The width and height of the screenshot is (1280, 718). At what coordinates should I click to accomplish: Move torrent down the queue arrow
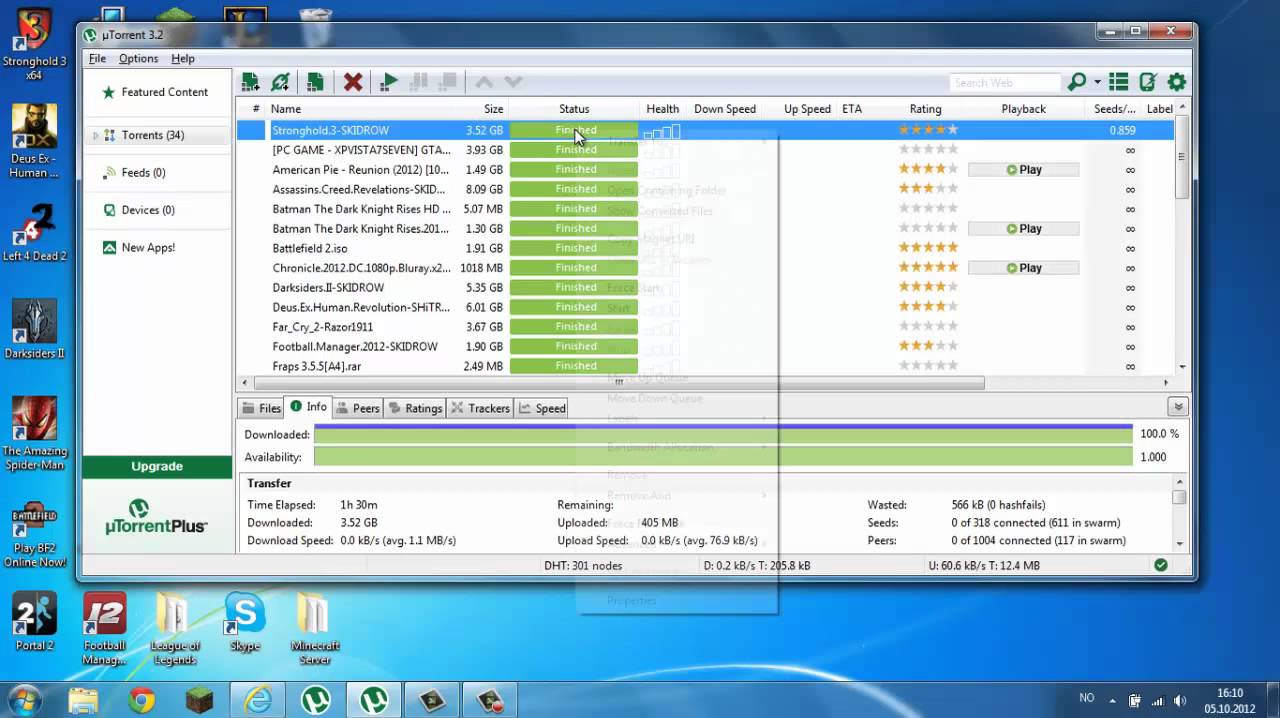pyautogui.click(x=513, y=82)
